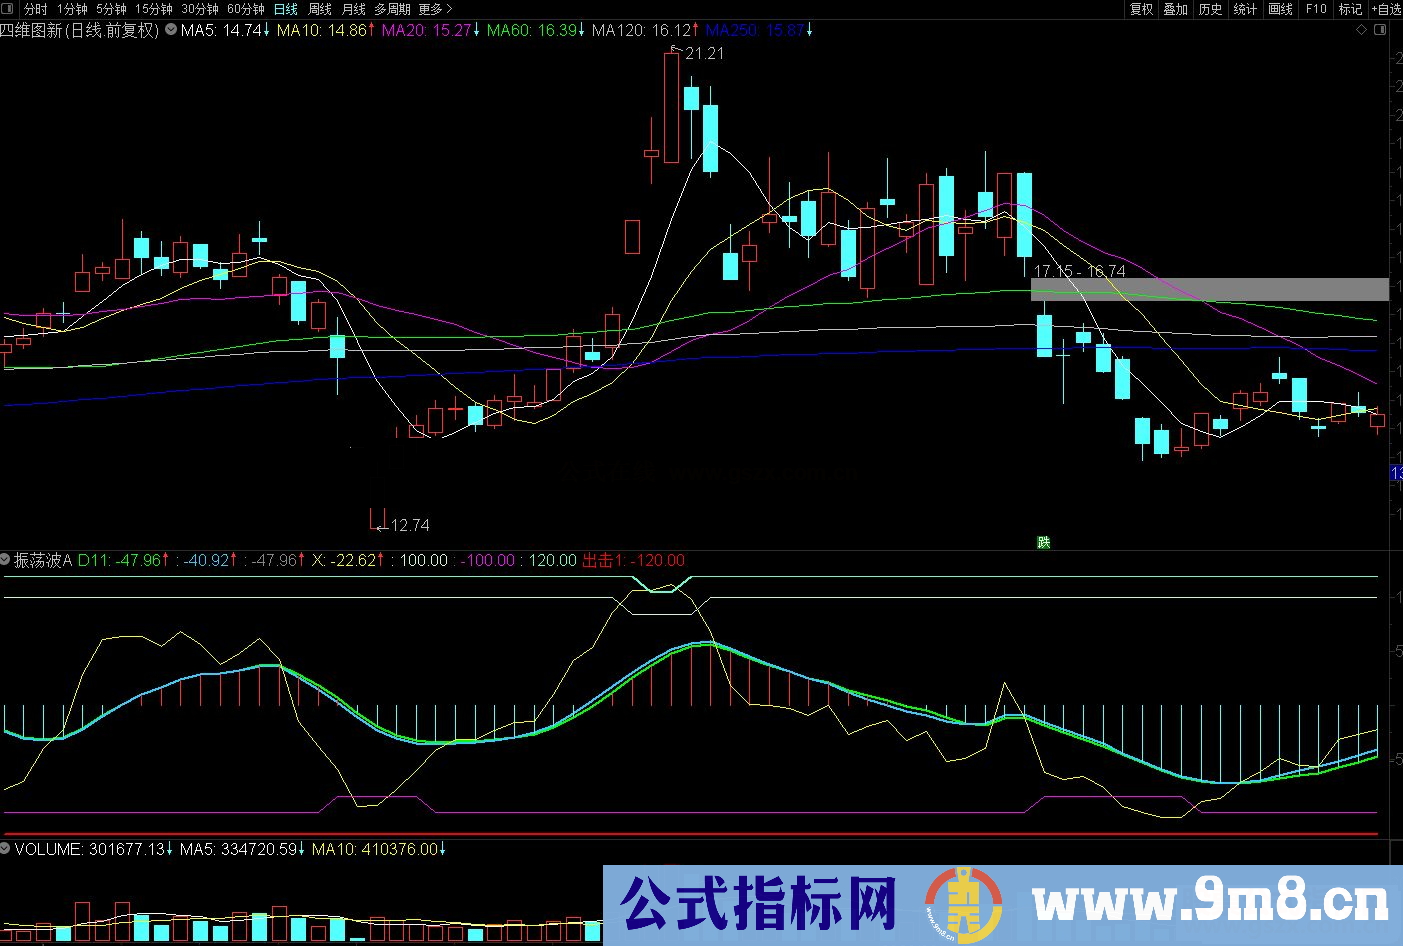1403x946 pixels.
Task: Open the 历史 history tool
Action: [1210, 9]
